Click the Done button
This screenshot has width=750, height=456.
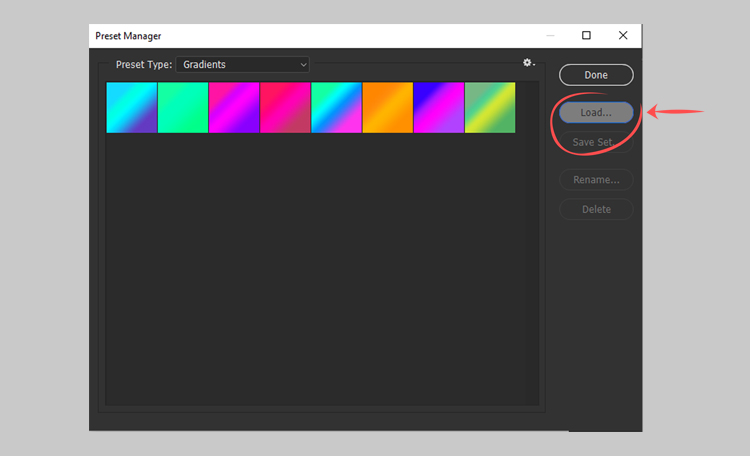point(596,75)
